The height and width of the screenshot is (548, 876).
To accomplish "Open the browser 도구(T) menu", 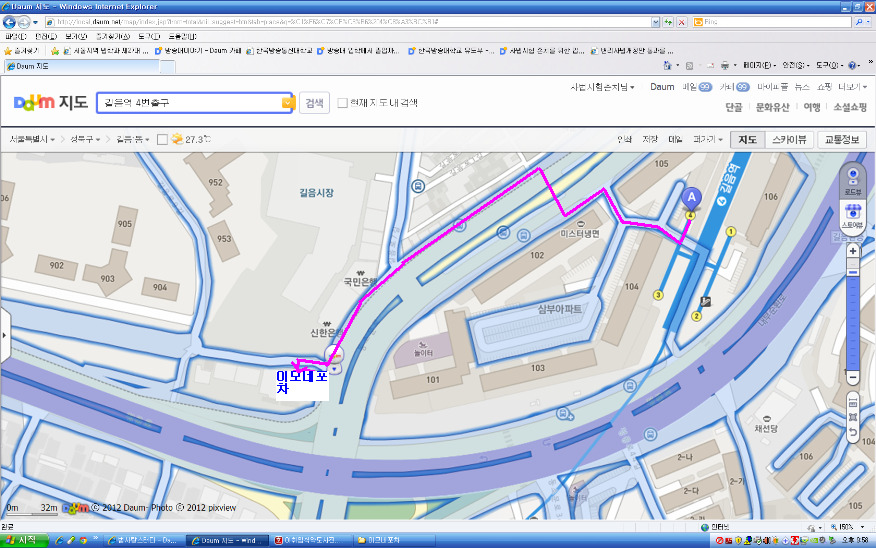I will click(x=149, y=37).
